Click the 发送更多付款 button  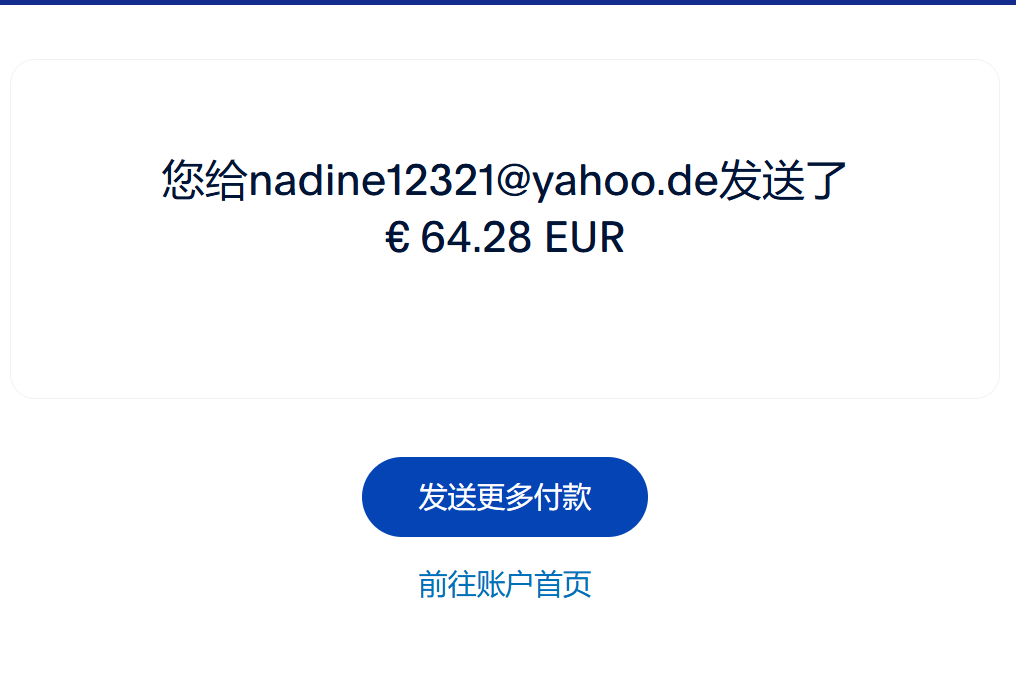click(505, 496)
